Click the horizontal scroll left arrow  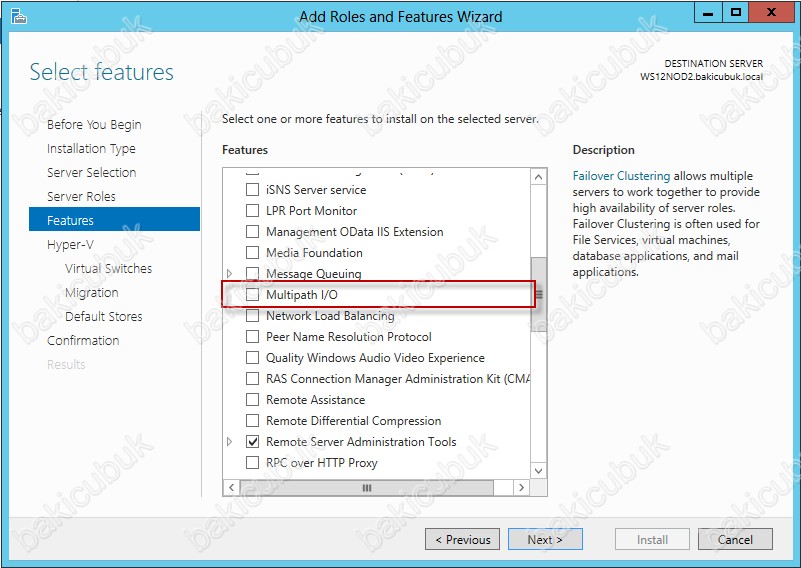pyautogui.click(x=231, y=487)
